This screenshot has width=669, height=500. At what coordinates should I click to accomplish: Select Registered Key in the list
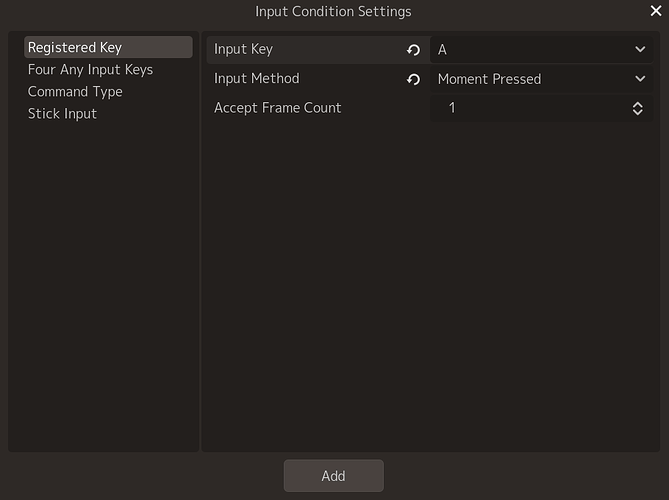[x=108, y=47]
